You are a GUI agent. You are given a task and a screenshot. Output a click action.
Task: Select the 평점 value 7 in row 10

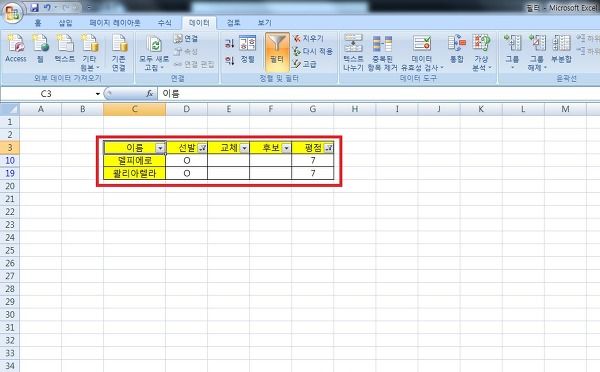[x=313, y=161]
